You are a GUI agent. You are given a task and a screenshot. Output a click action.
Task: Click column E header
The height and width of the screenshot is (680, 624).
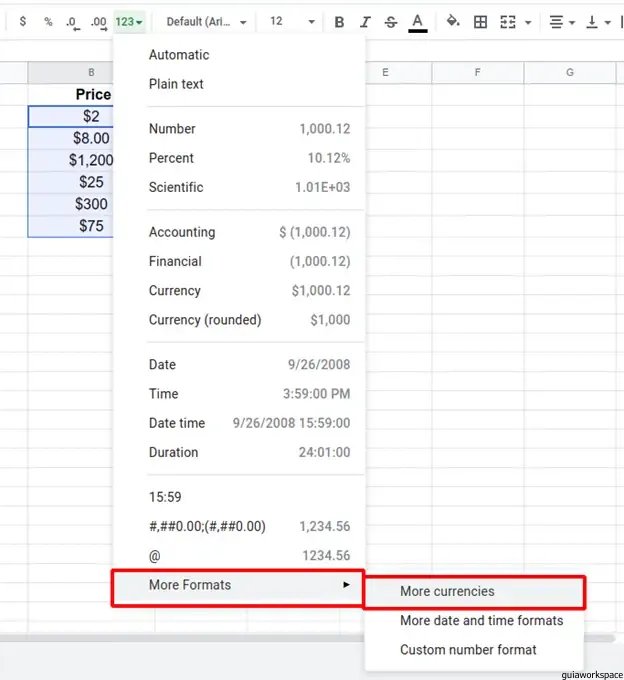[398, 72]
